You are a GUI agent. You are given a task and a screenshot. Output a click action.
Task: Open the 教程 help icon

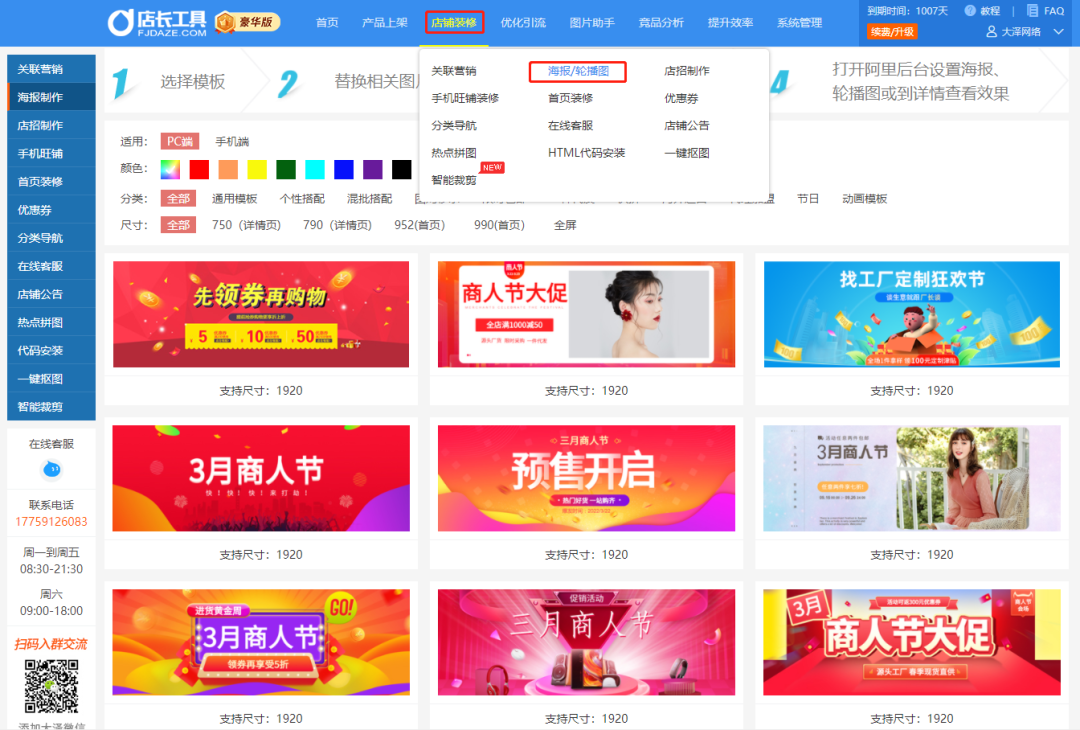970,10
